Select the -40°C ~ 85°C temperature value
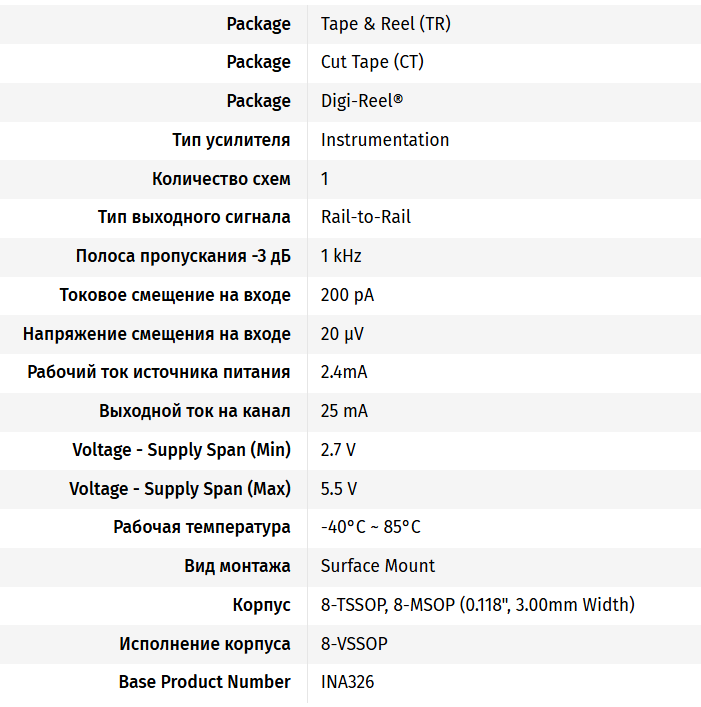Viewport: 701px width, 707px height. tap(370, 527)
